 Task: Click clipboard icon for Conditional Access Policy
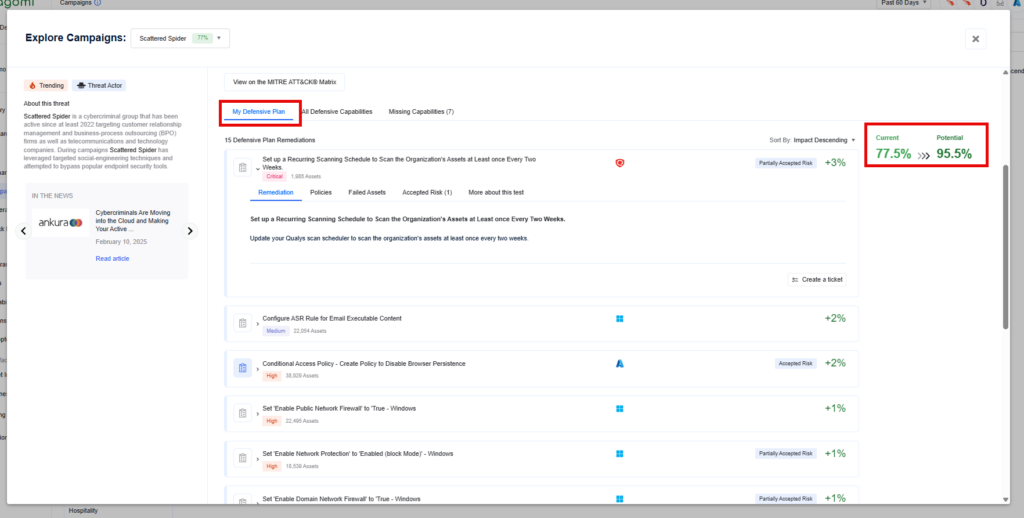(242, 368)
